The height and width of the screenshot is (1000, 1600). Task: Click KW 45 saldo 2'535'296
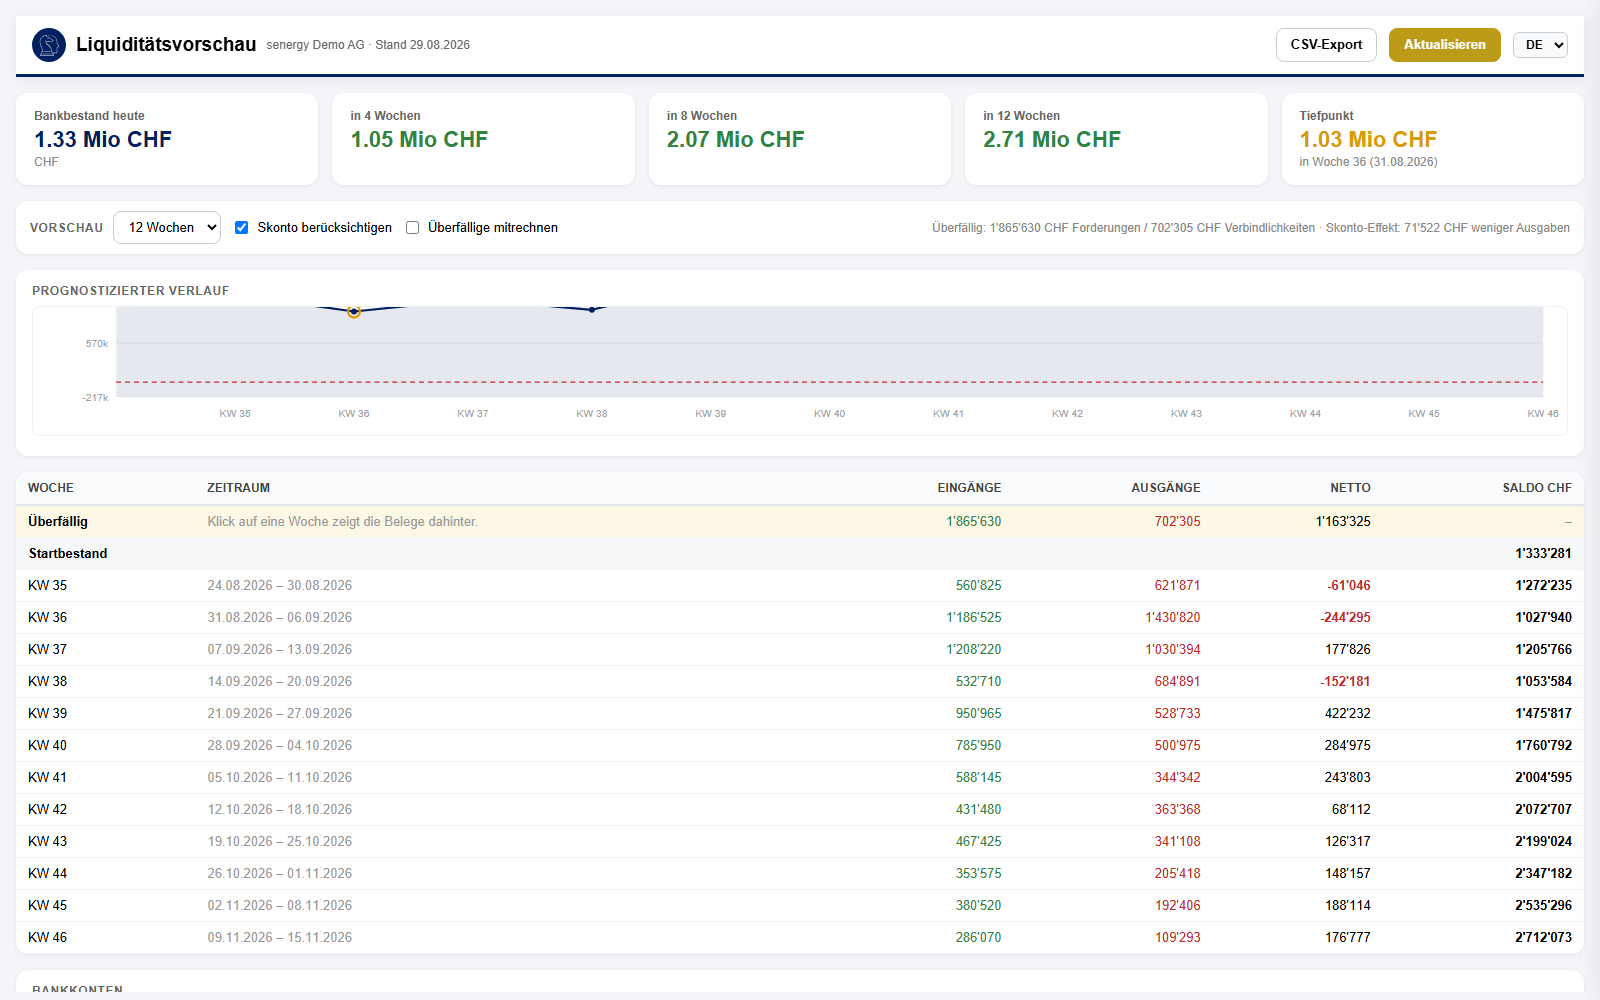[1543, 906]
